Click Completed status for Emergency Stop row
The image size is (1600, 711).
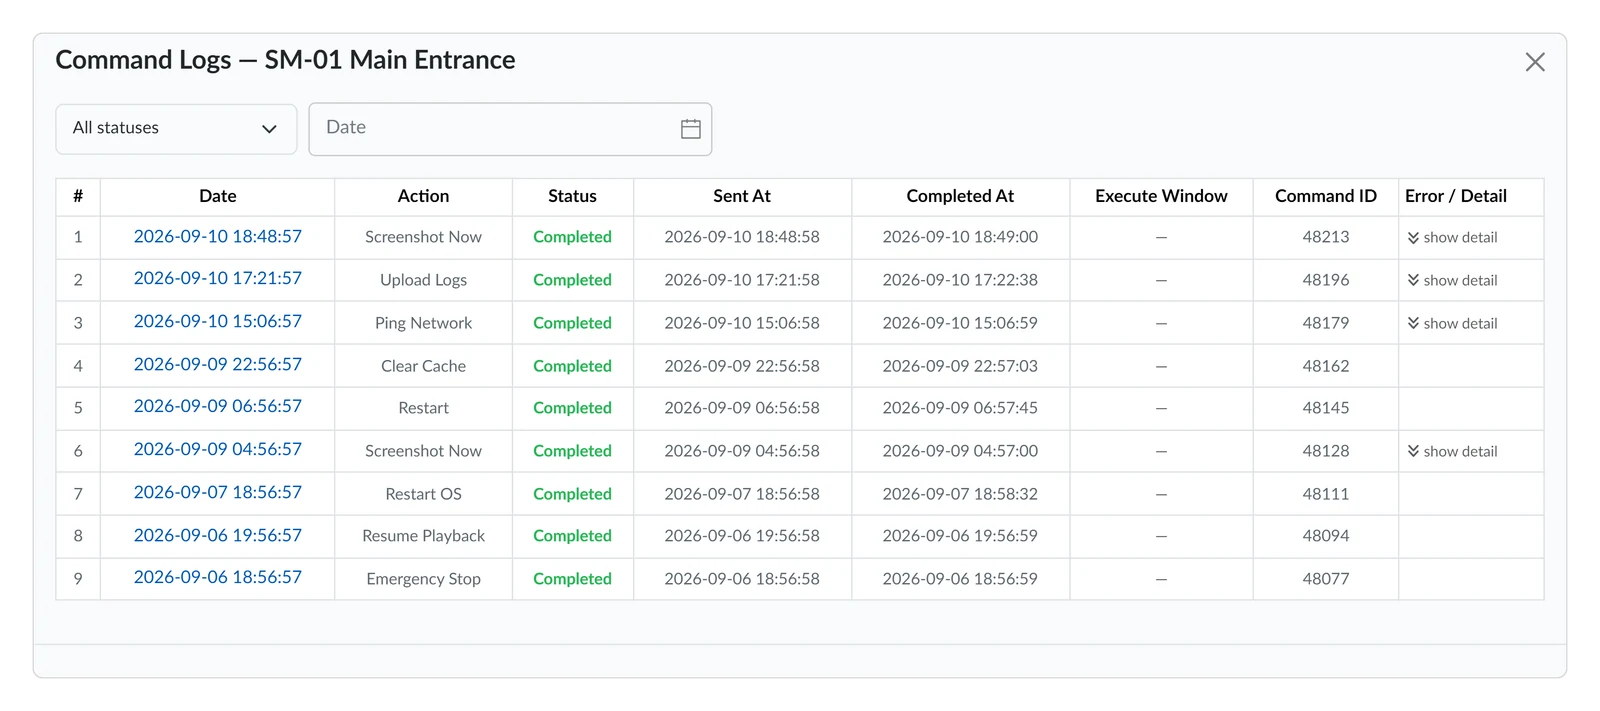[573, 580]
